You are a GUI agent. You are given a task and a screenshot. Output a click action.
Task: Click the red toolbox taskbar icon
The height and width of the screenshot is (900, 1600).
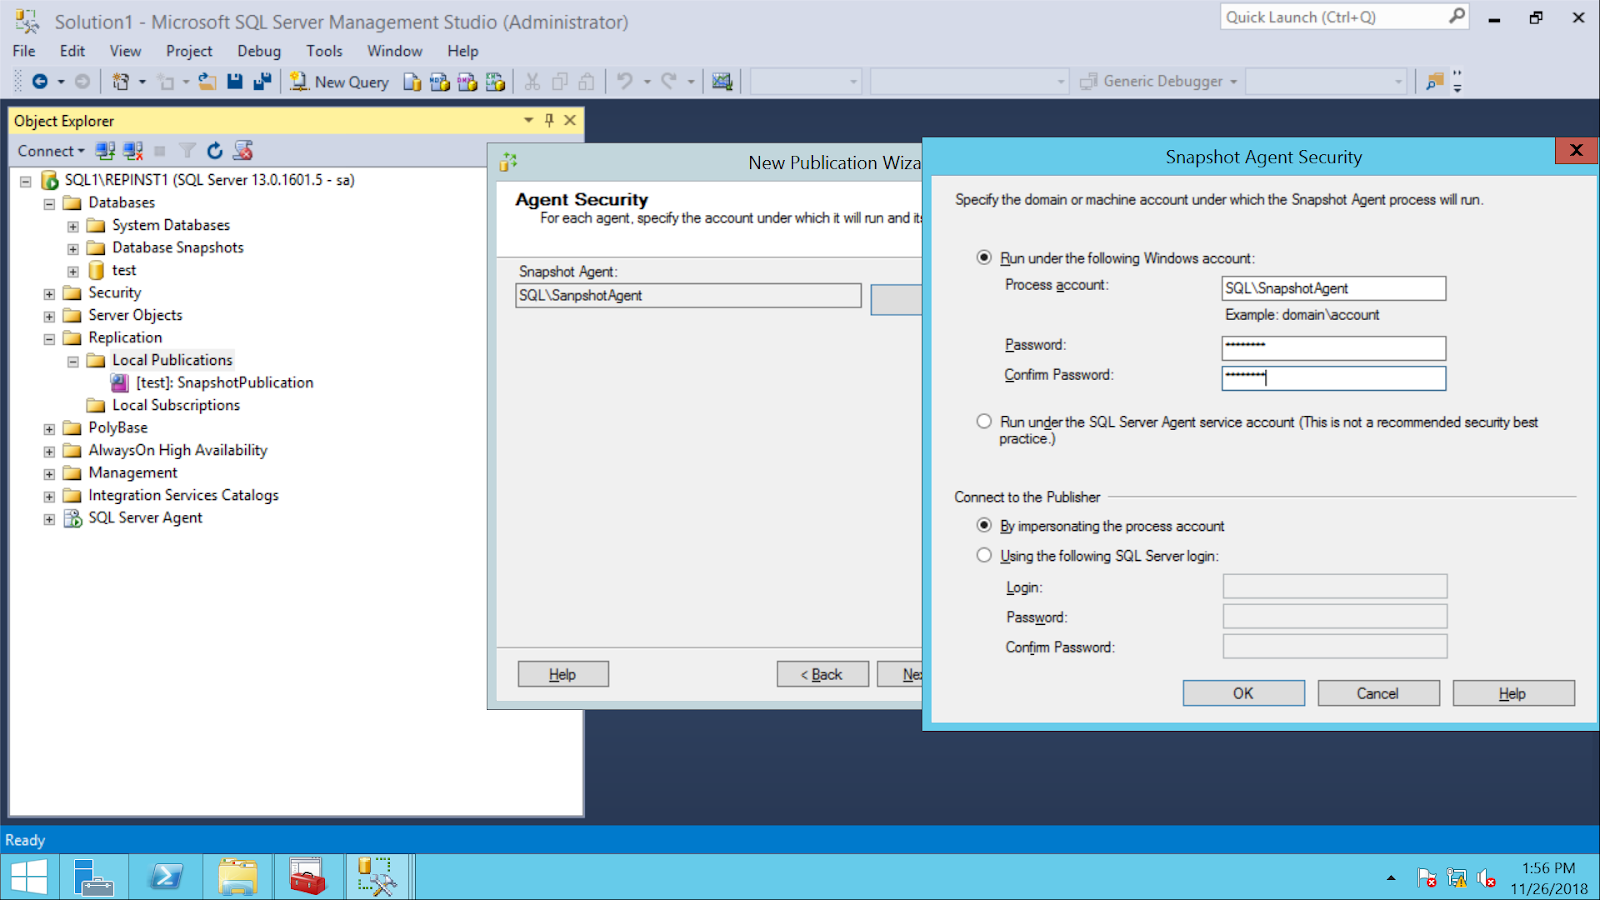[x=308, y=877]
